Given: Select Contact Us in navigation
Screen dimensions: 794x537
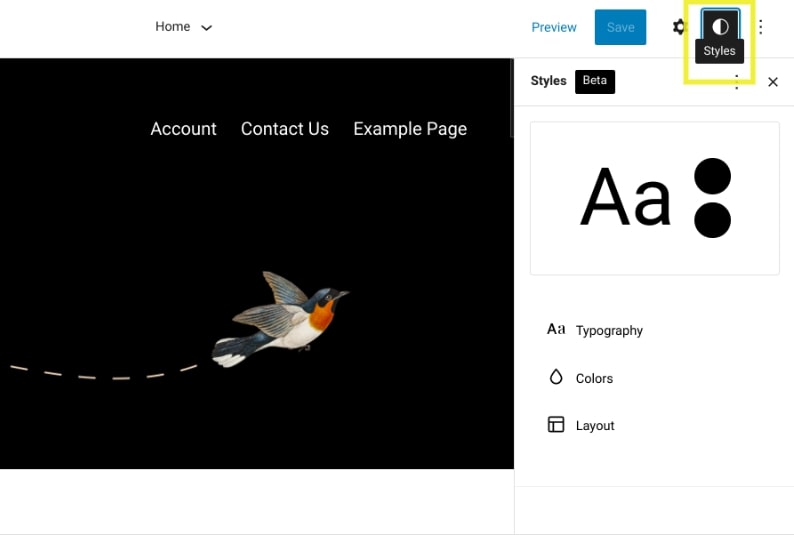Looking at the screenshot, I should coord(285,129).
